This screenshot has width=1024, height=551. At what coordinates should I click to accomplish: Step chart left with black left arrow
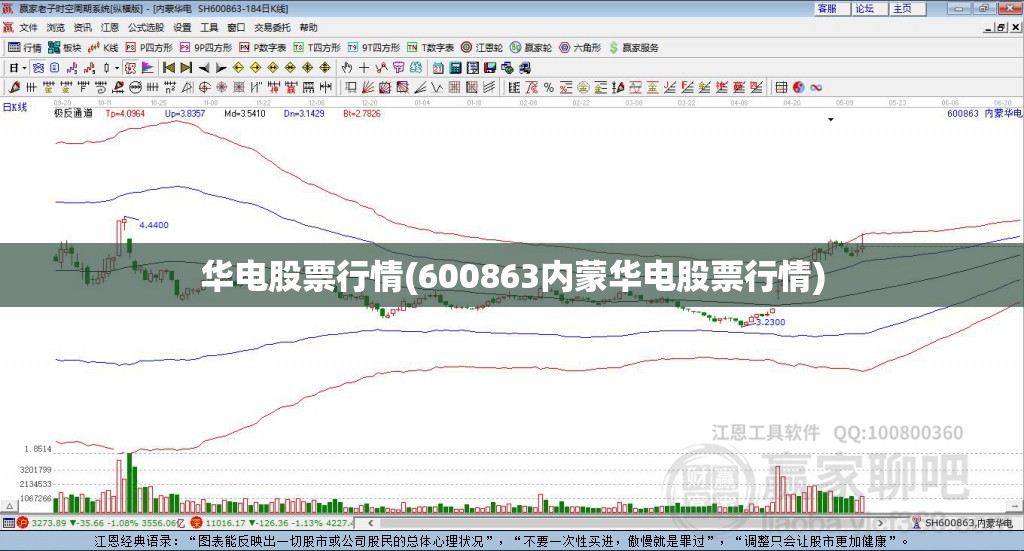click(204, 68)
